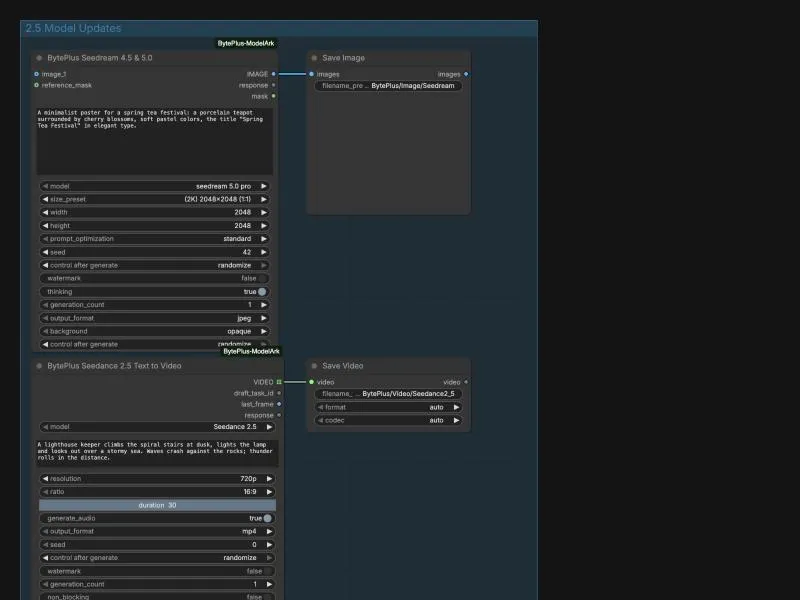This screenshot has width=800, height=600.
Task: Increase the Seedance seed 0 value
Action: point(269,544)
